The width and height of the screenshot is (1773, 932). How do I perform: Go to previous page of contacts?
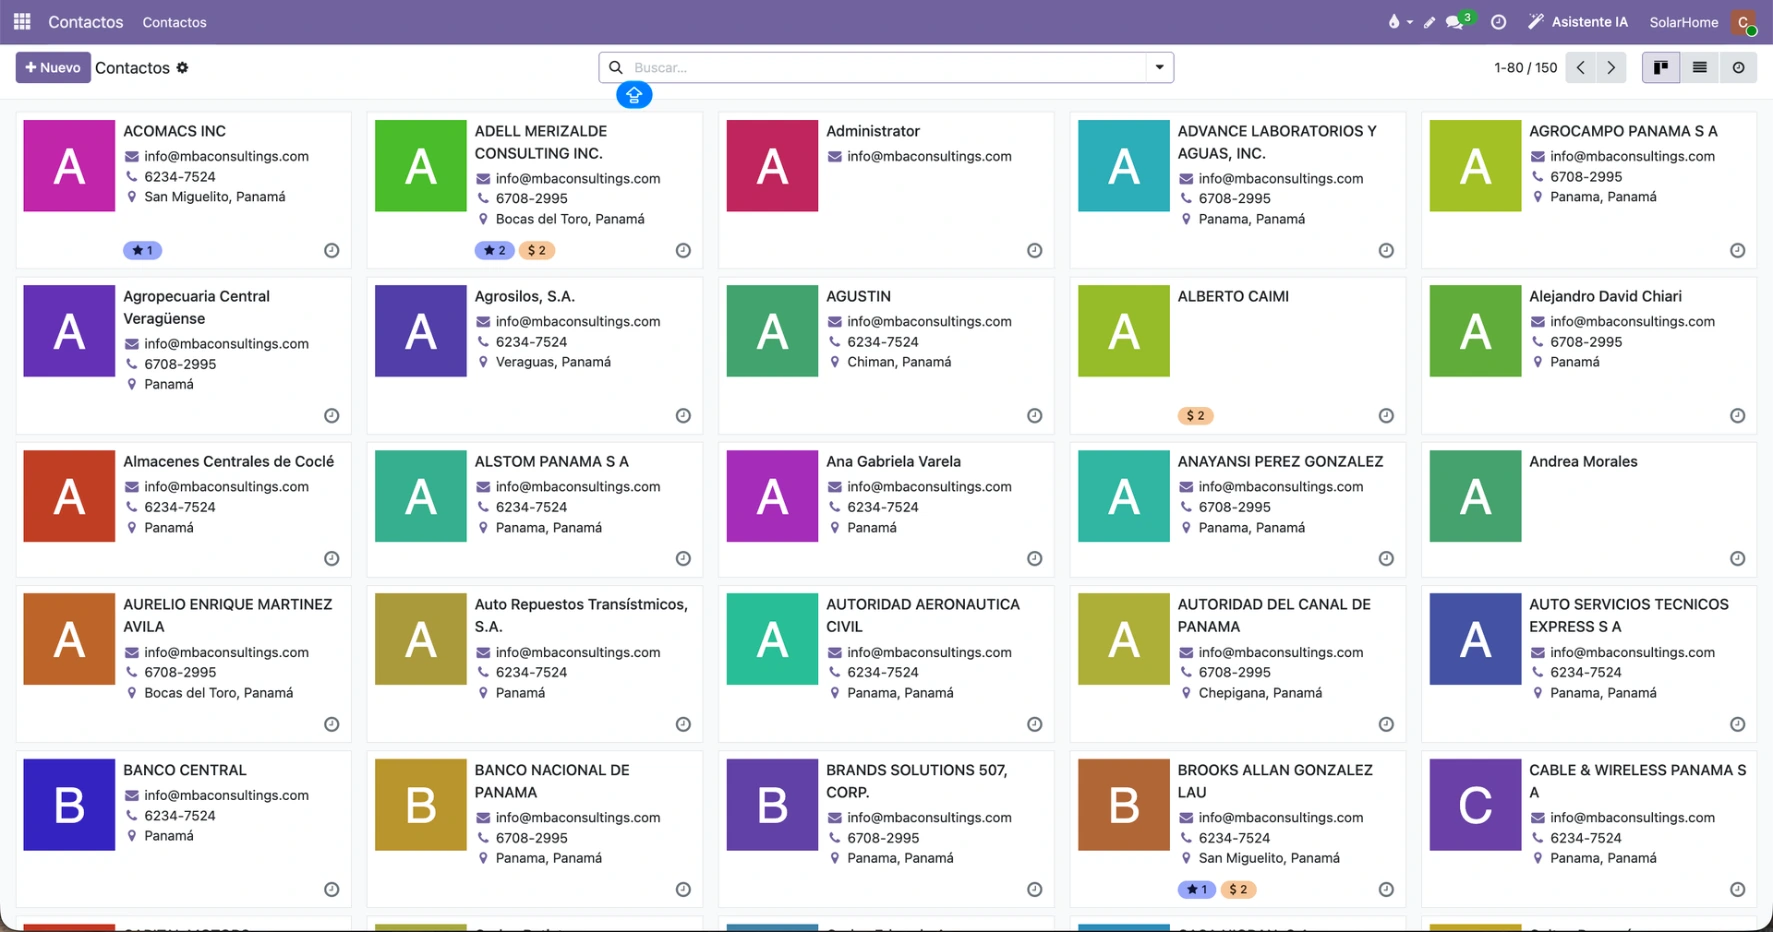click(1581, 67)
